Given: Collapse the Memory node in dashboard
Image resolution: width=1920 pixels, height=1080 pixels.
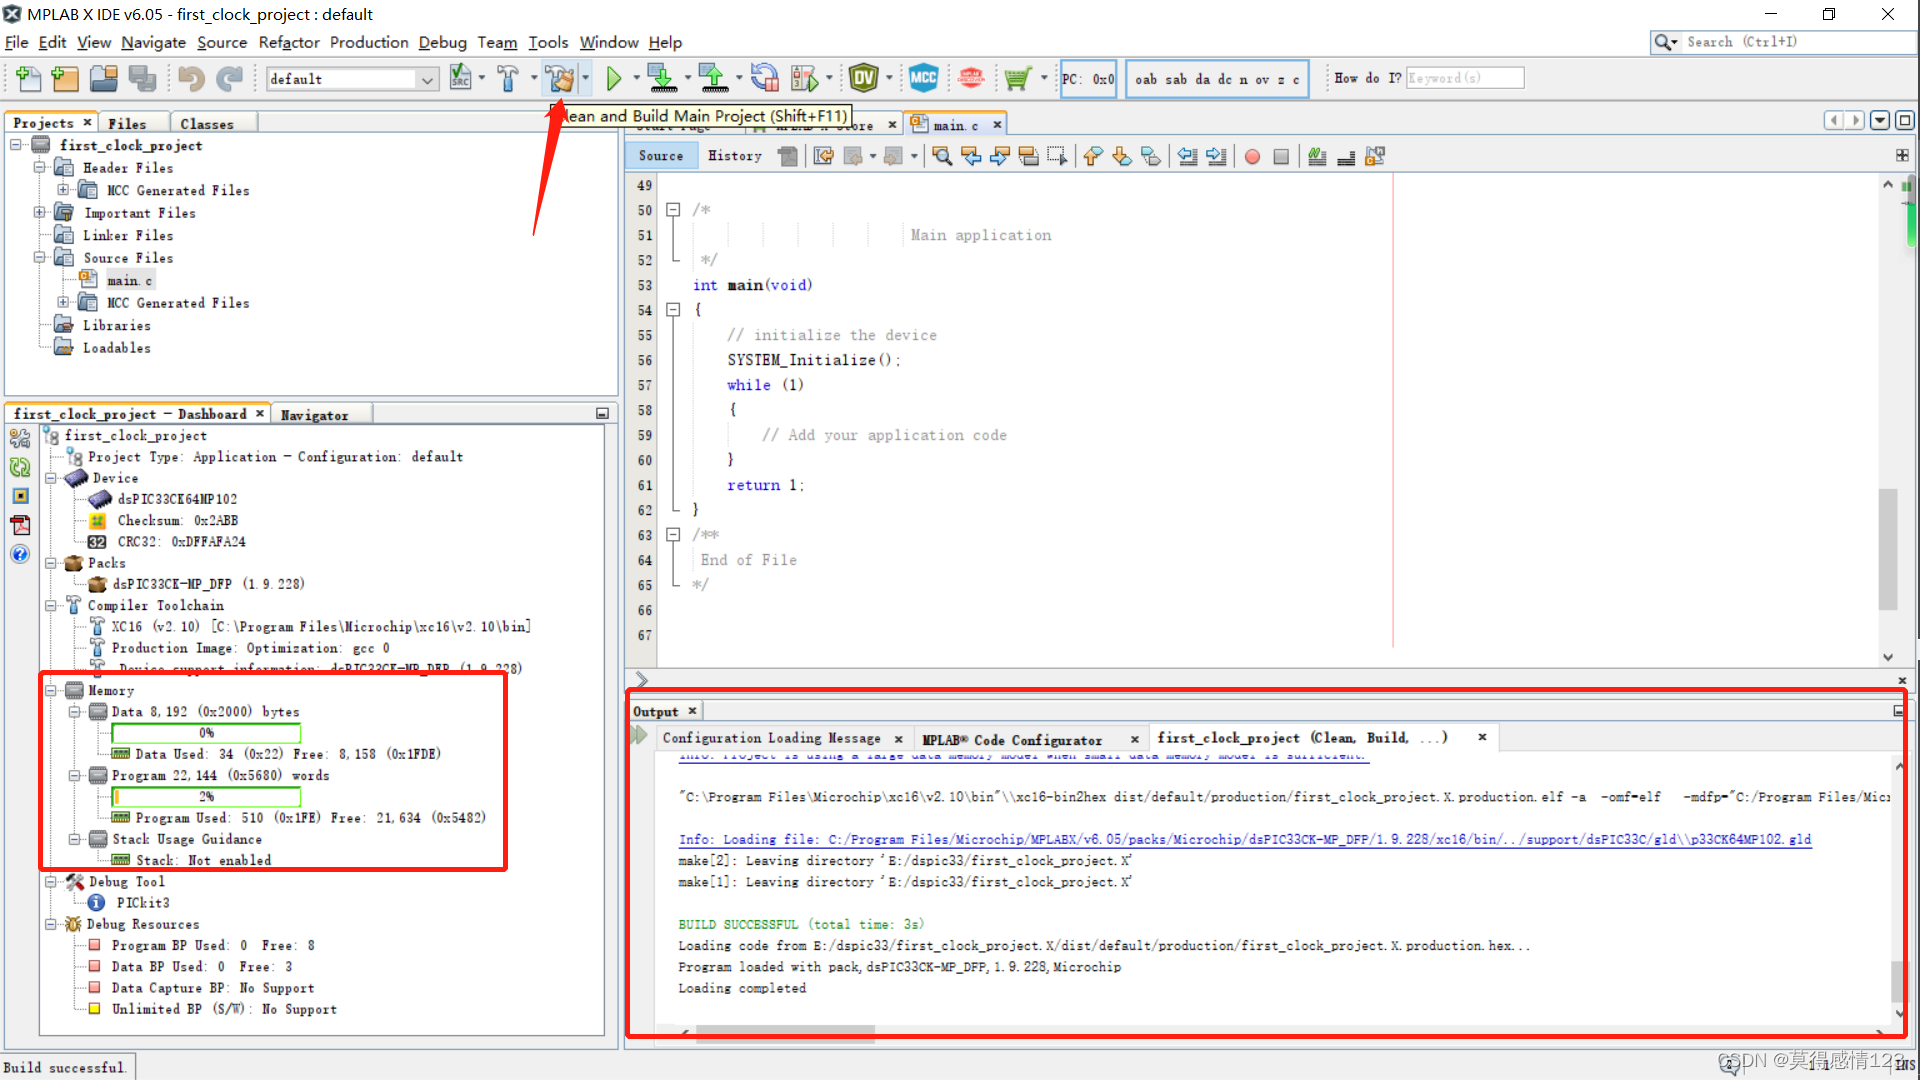Looking at the screenshot, I should (x=51, y=690).
